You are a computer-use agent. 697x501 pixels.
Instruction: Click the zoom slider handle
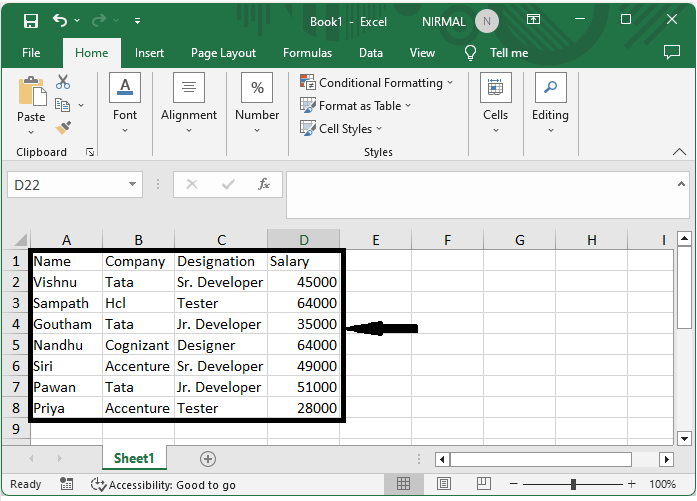coord(573,484)
